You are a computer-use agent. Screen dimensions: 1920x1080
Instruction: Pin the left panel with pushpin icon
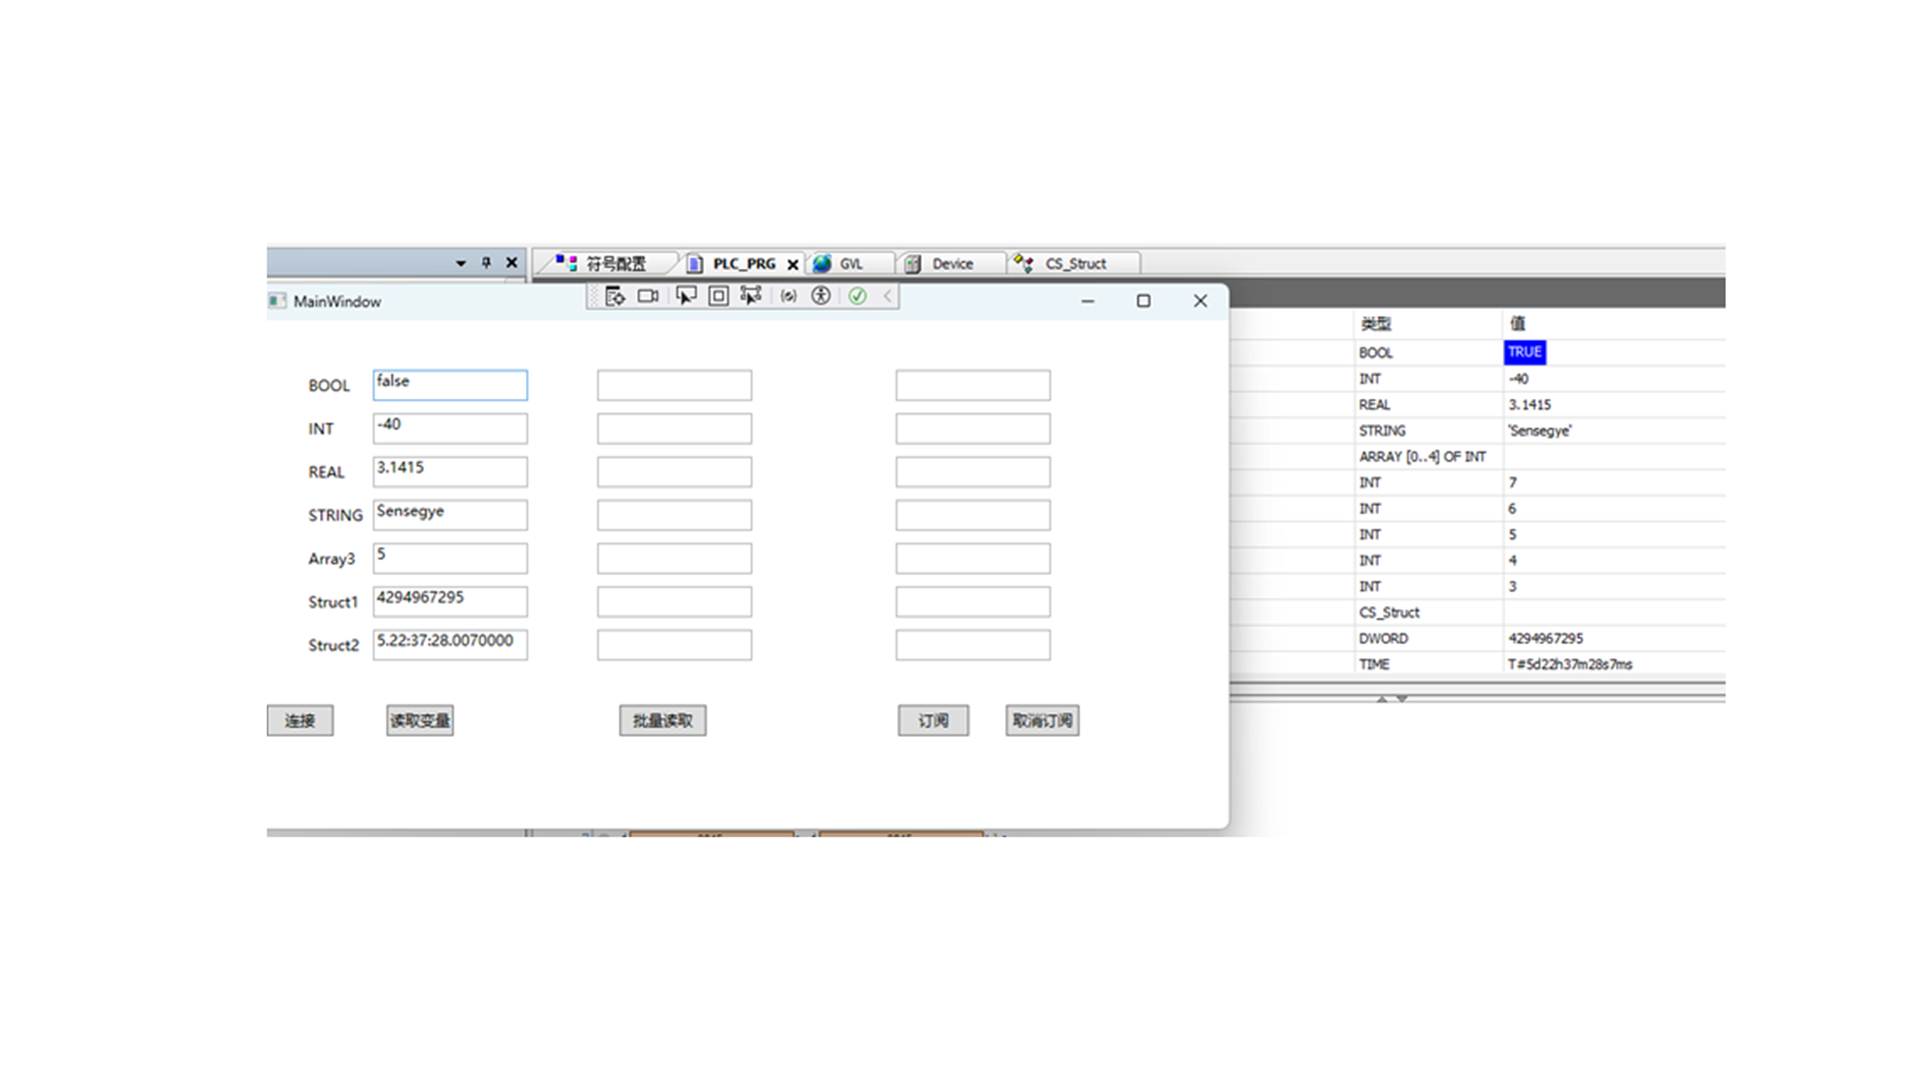coord(486,263)
